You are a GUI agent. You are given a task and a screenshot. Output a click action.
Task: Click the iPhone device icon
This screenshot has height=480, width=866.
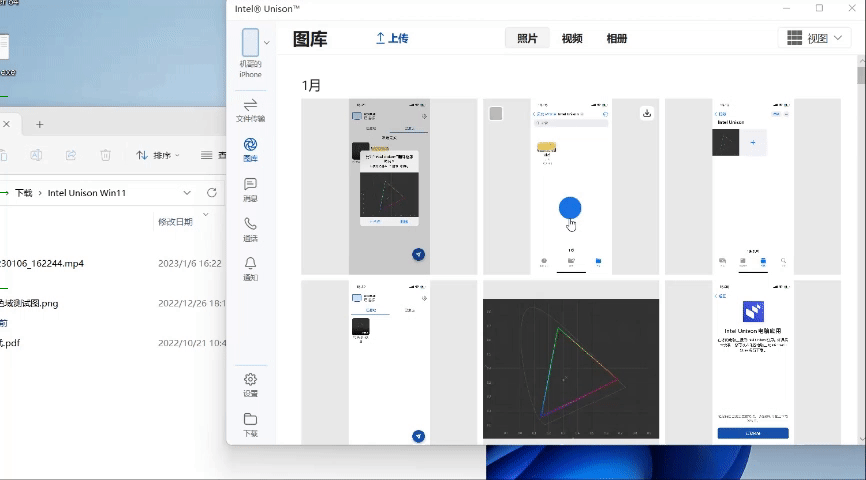tap(250, 43)
